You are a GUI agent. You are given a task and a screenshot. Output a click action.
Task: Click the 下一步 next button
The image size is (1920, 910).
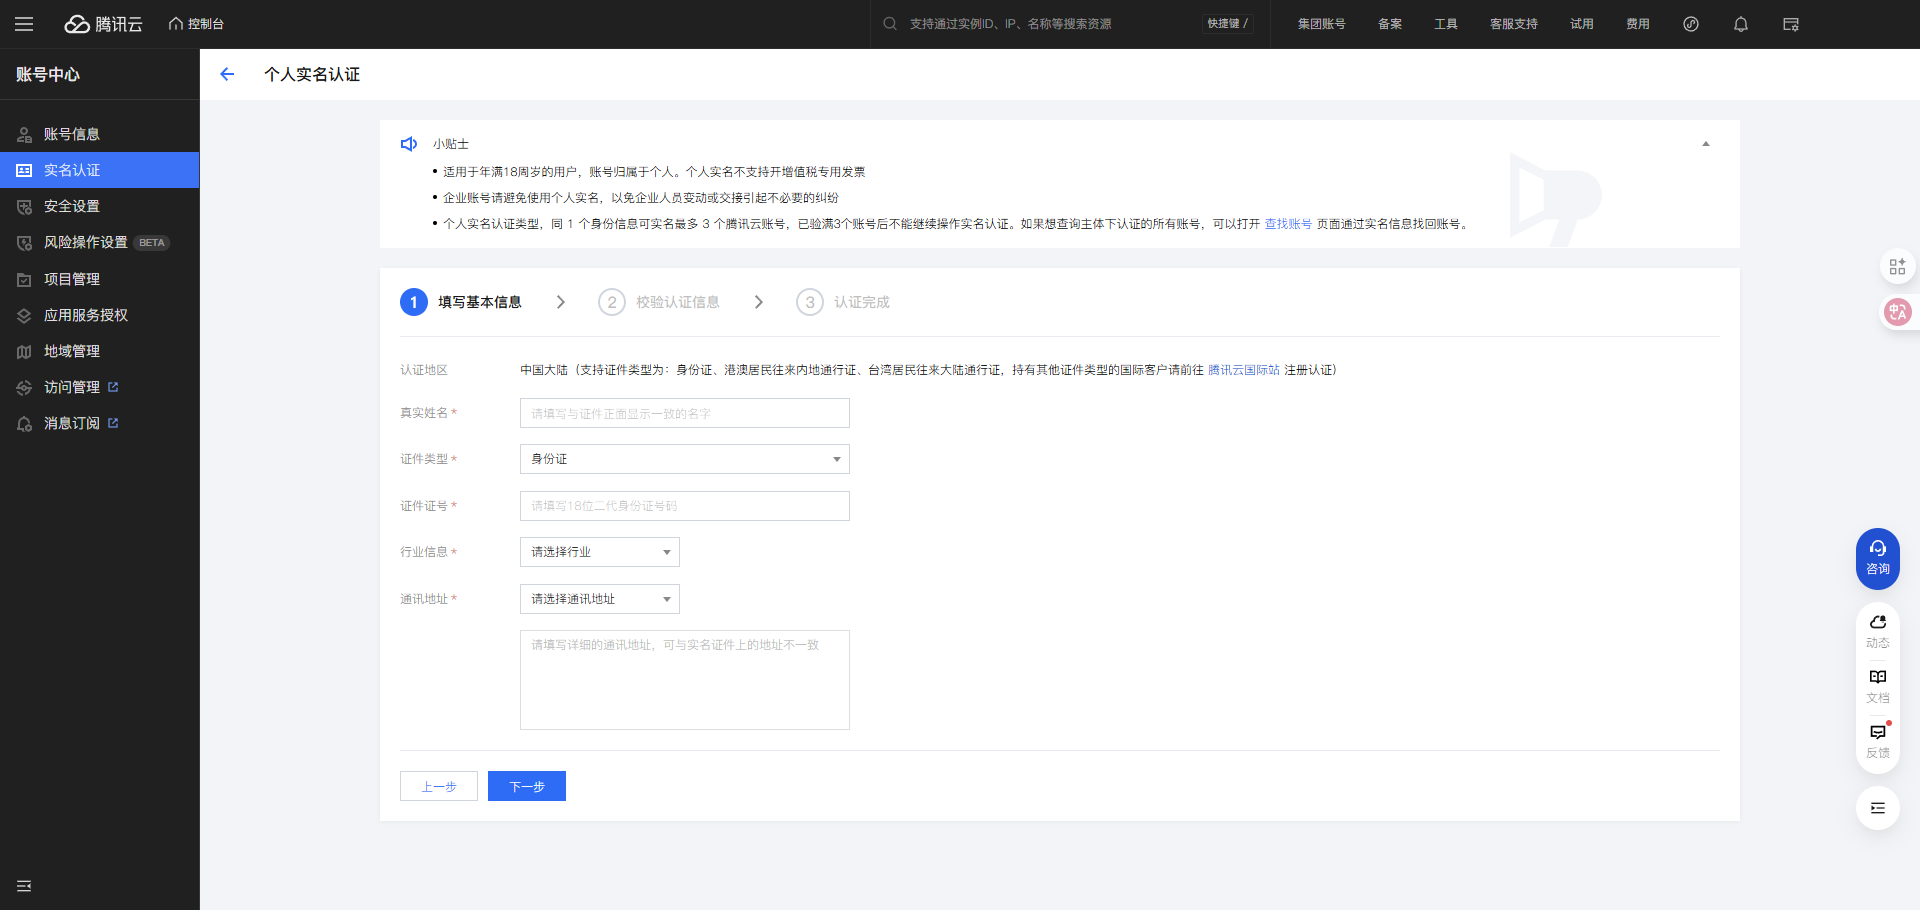coord(526,786)
